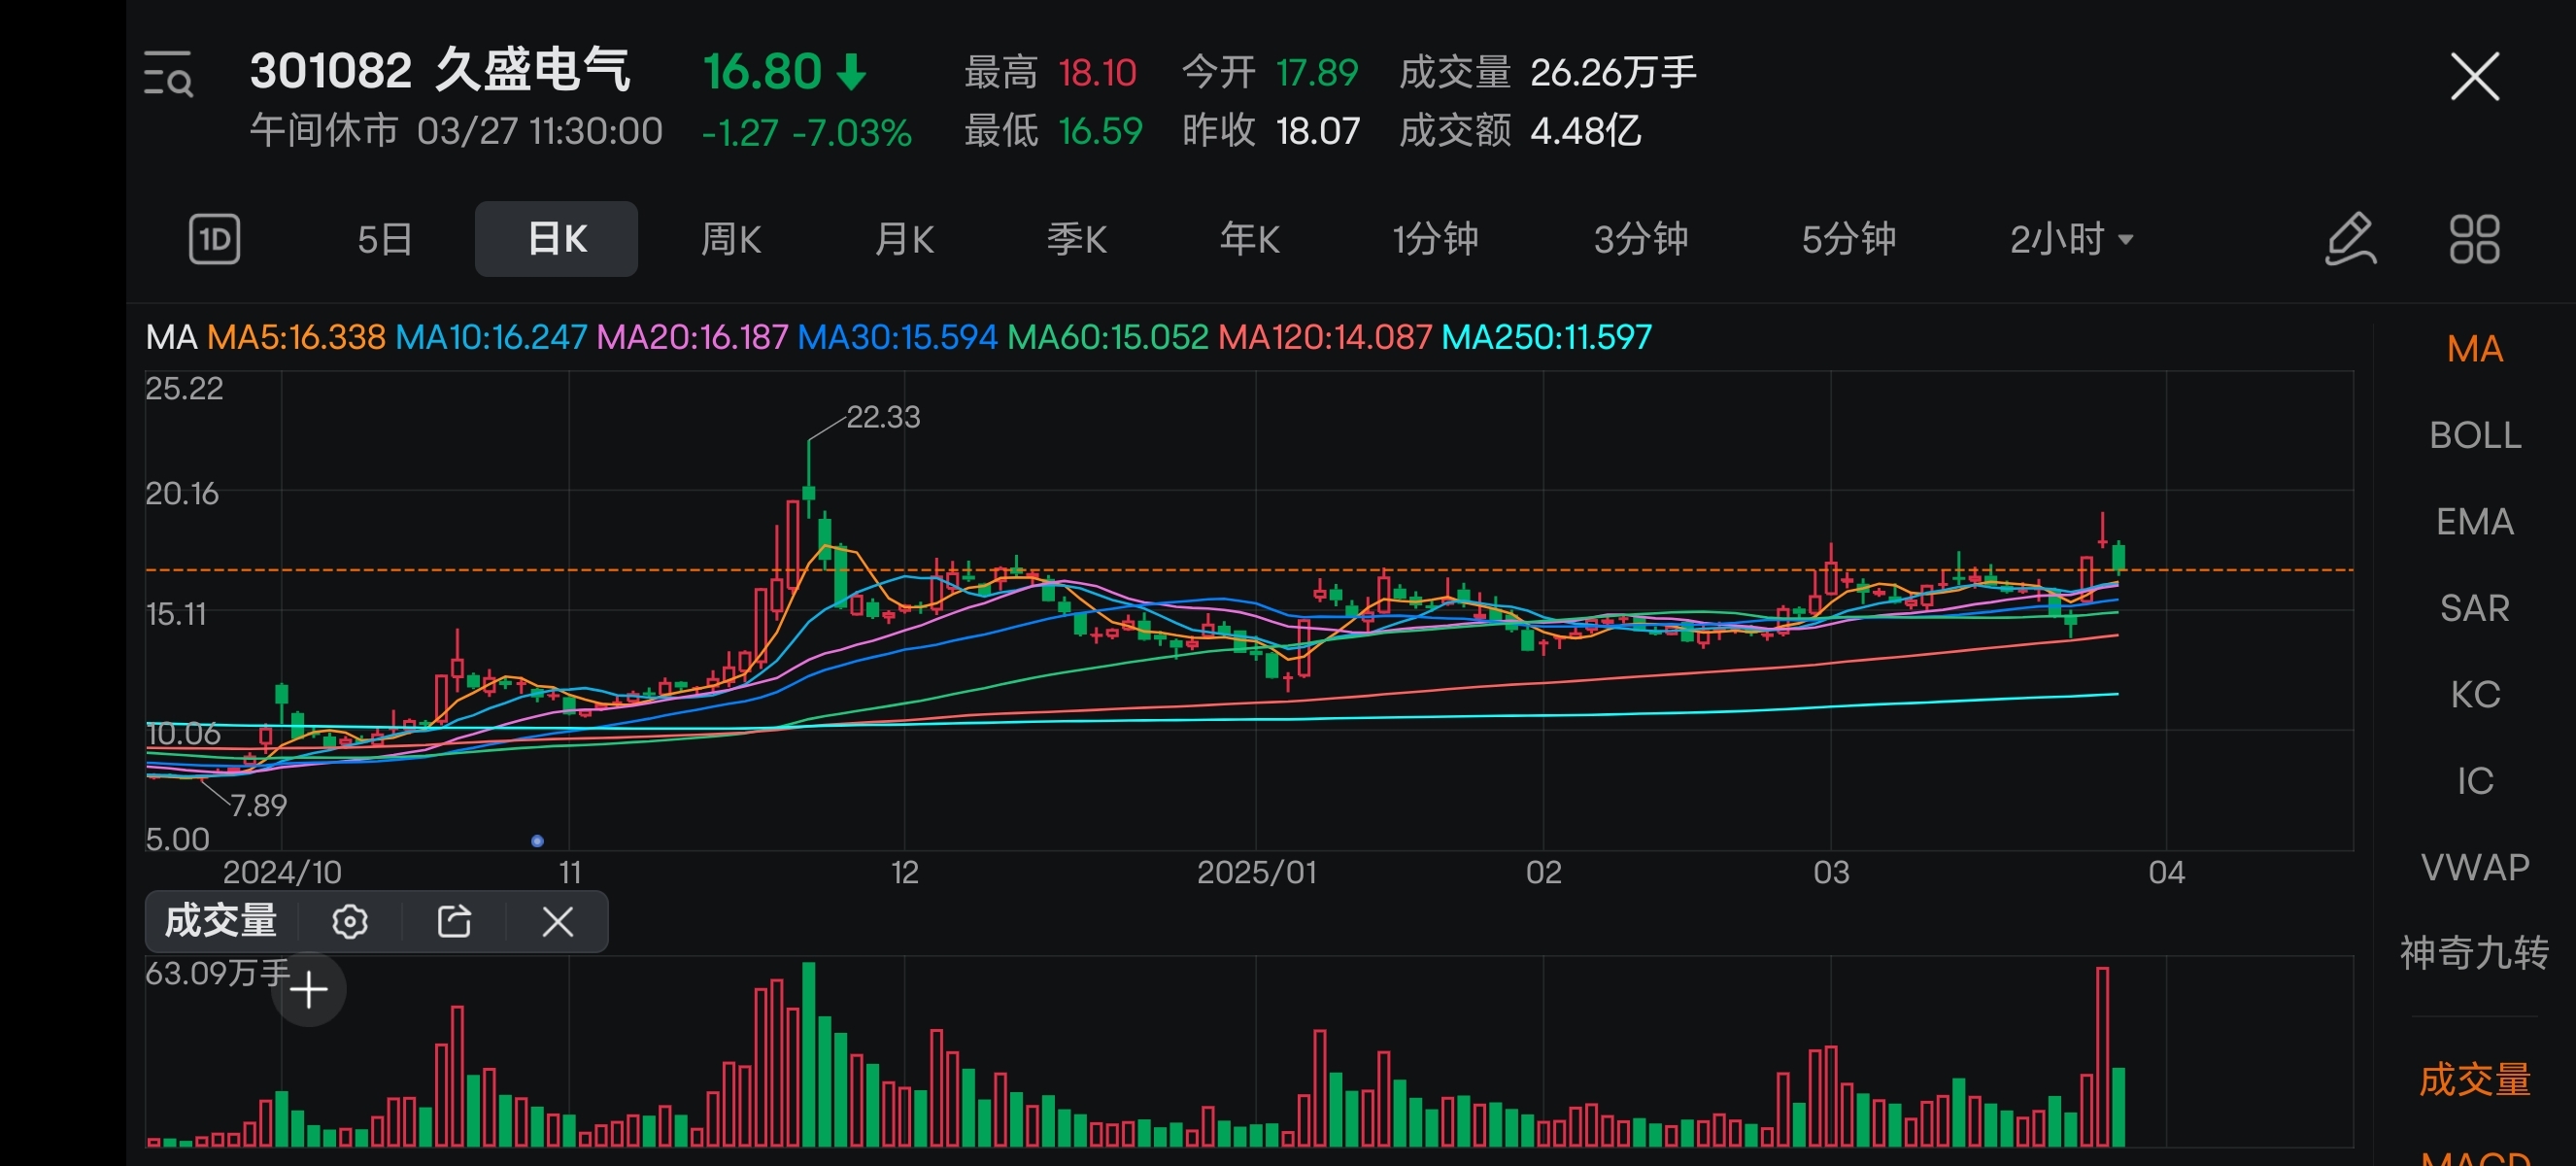This screenshot has height=1166, width=2576.
Task: Click the 成交量 label in volume toolbar
Action: [221, 921]
